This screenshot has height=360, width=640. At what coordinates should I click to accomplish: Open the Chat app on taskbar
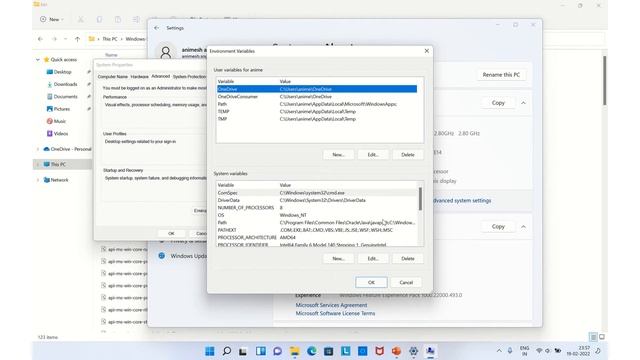pyautogui.click(x=278, y=351)
